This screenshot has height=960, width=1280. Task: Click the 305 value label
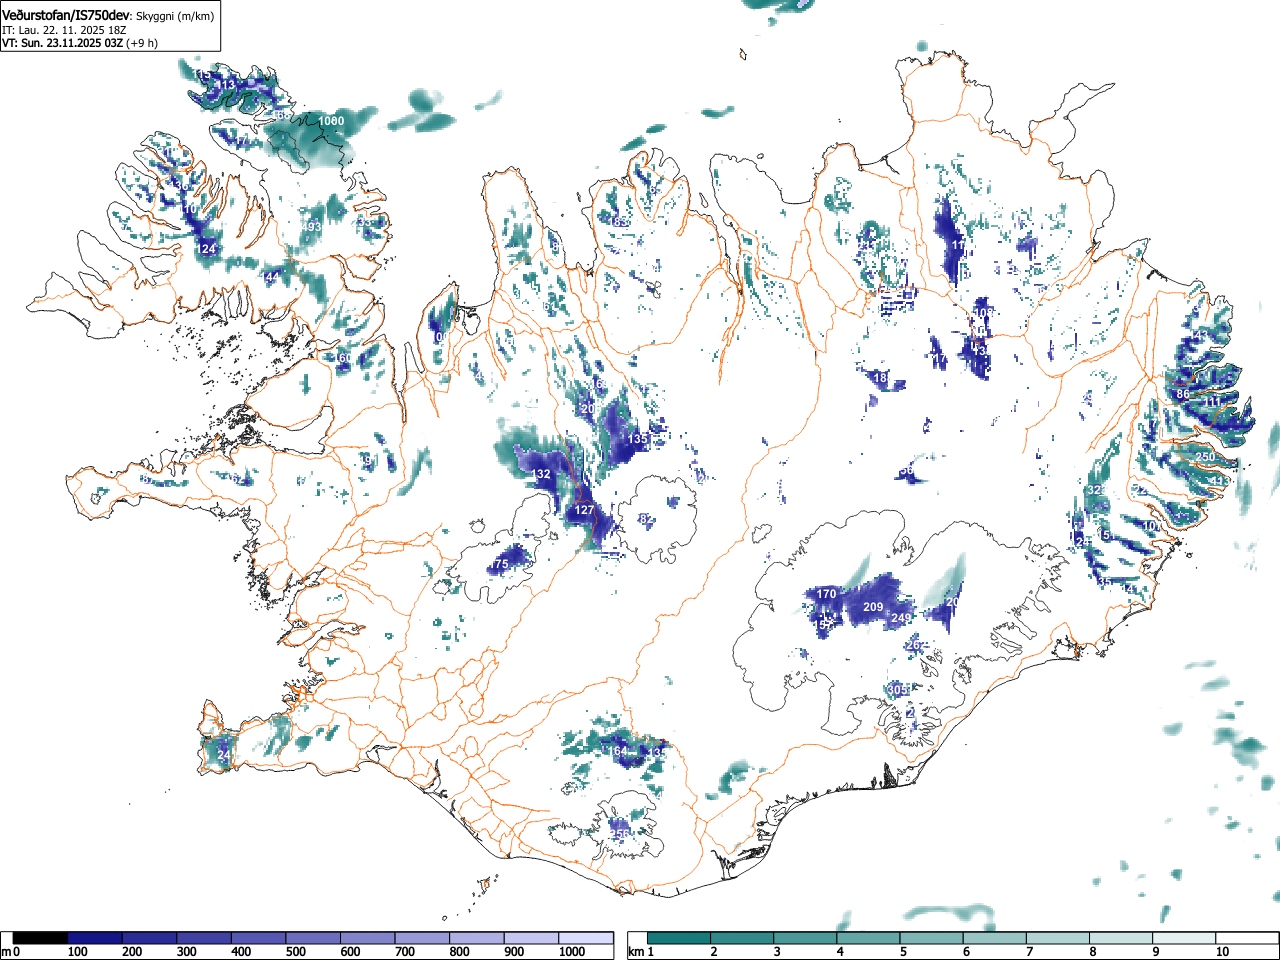pos(898,689)
